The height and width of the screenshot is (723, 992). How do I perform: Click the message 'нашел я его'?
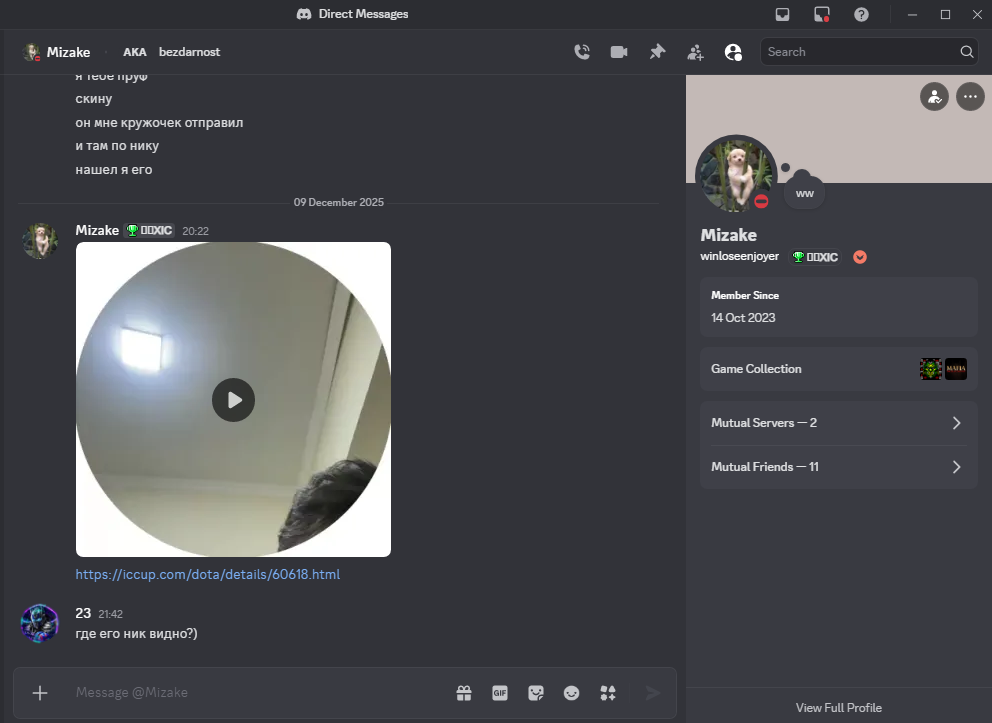(x=114, y=170)
